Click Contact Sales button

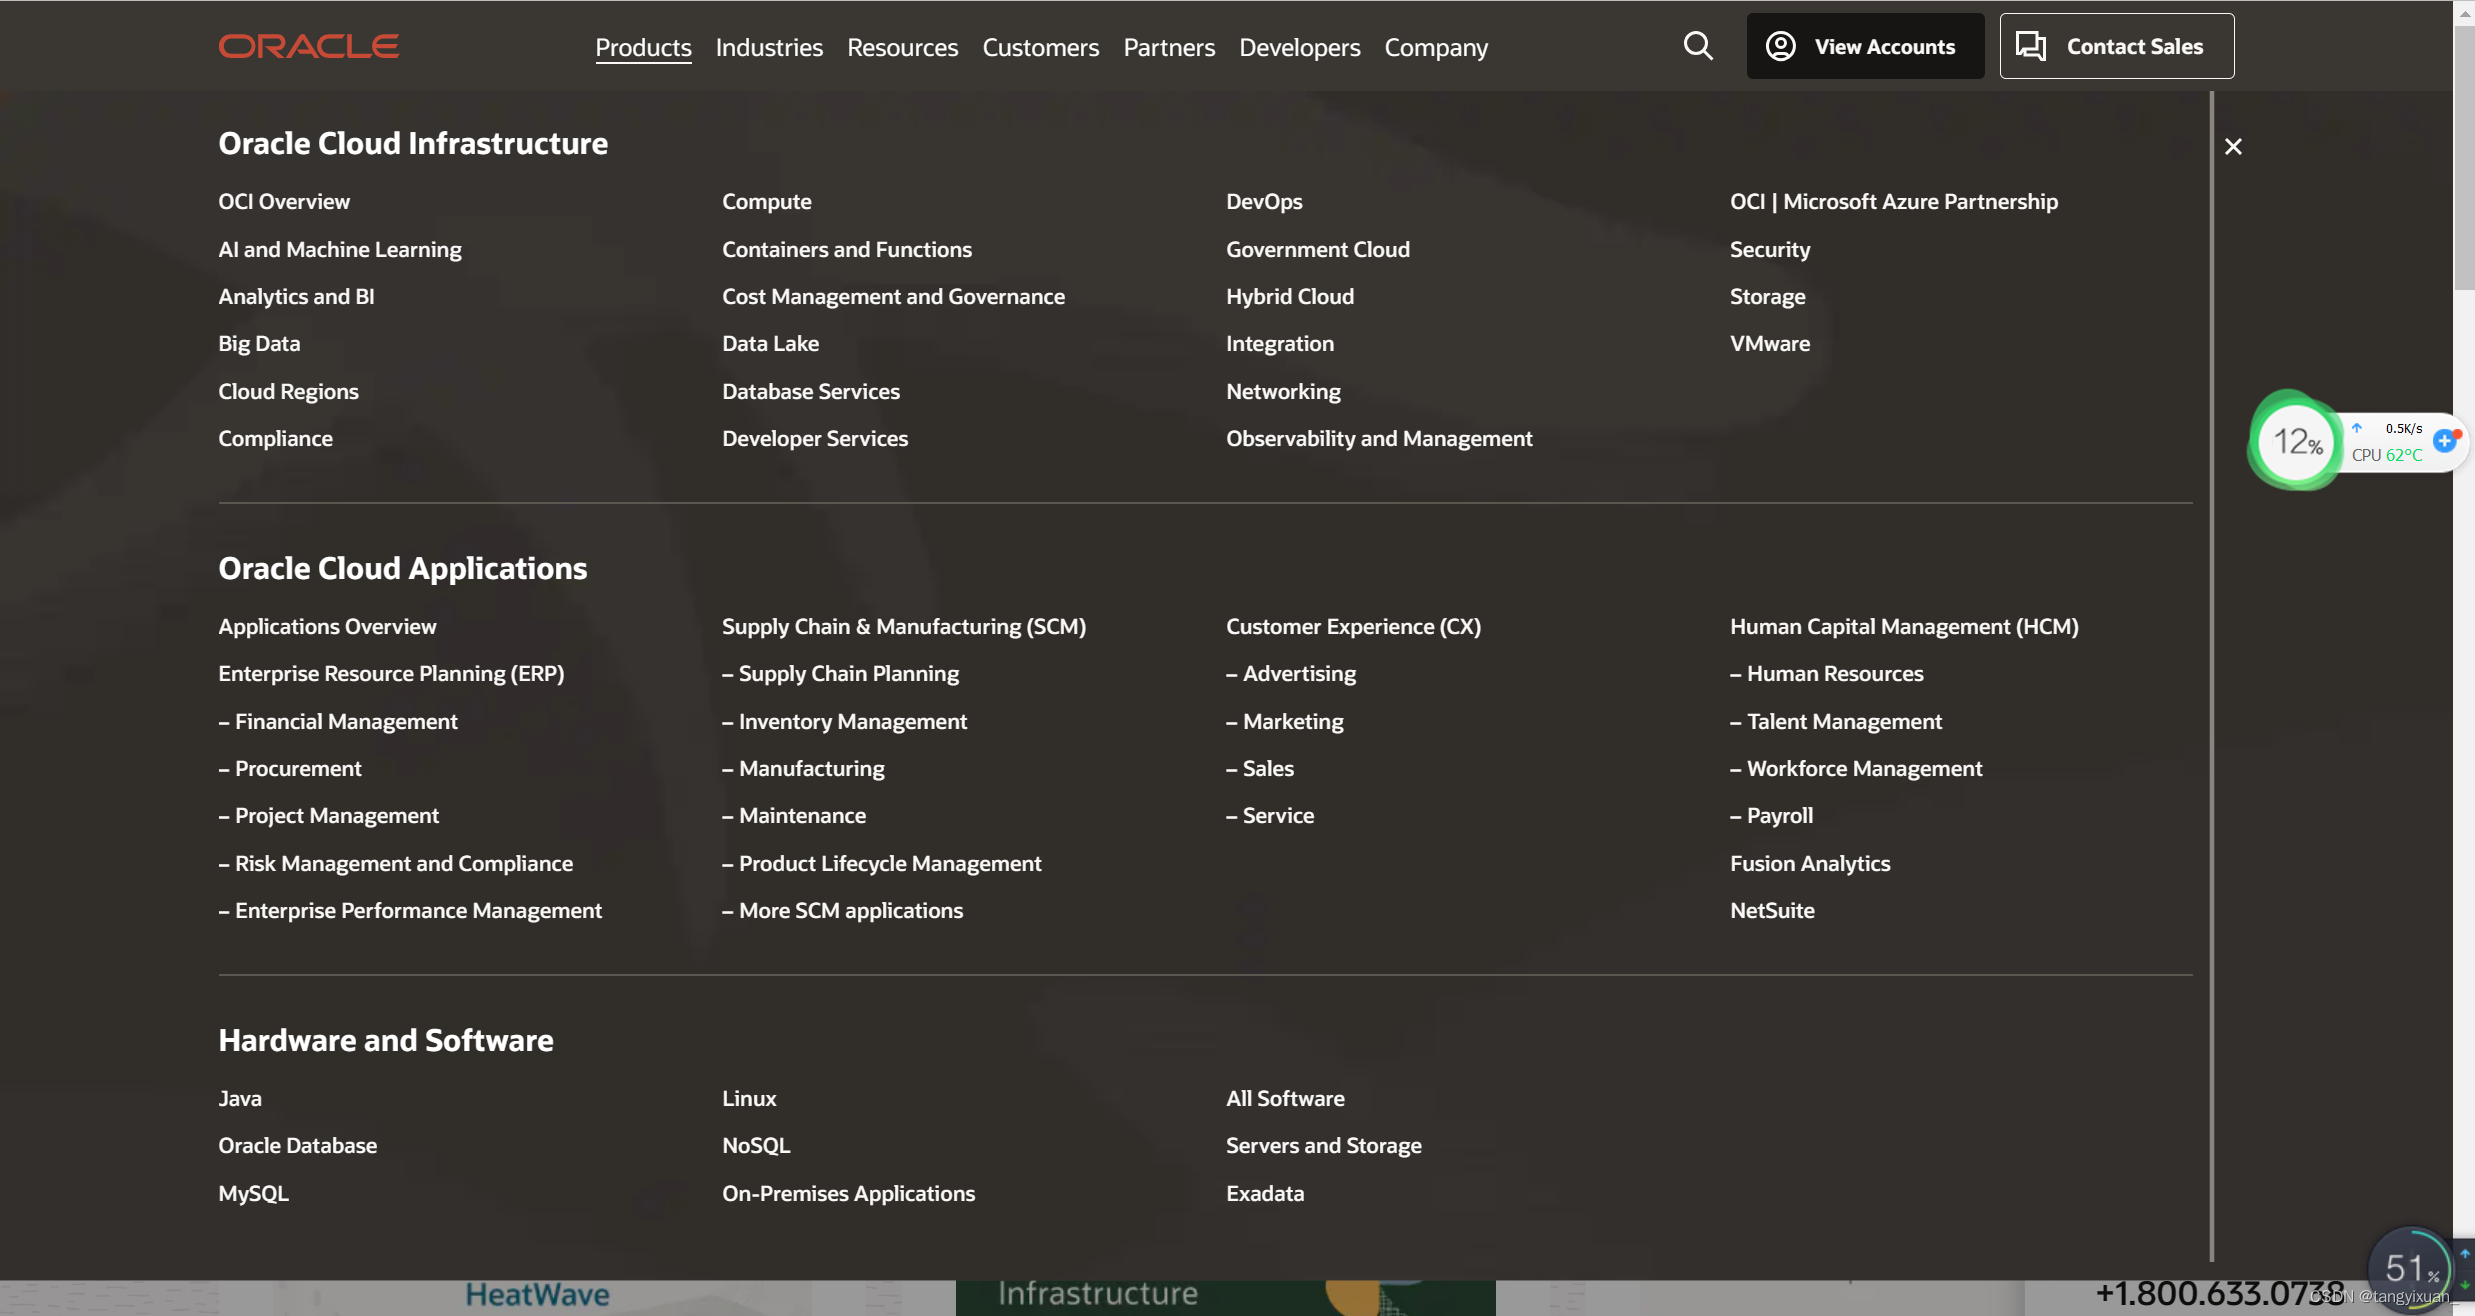click(2116, 46)
